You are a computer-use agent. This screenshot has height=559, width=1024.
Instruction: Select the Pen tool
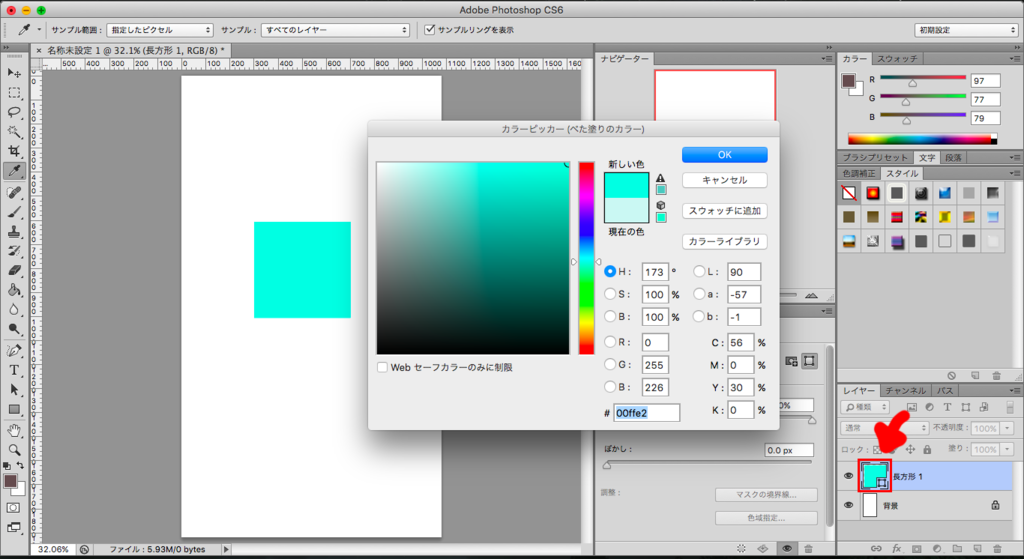(x=14, y=351)
